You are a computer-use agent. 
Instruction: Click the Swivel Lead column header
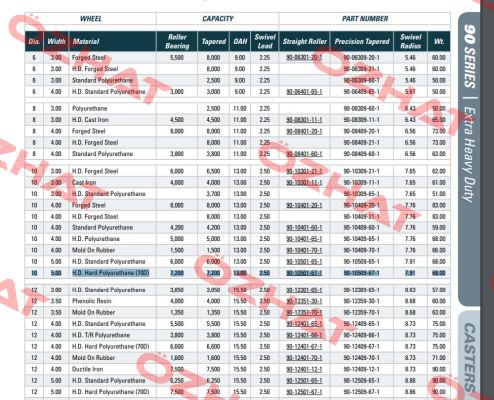(x=265, y=41)
